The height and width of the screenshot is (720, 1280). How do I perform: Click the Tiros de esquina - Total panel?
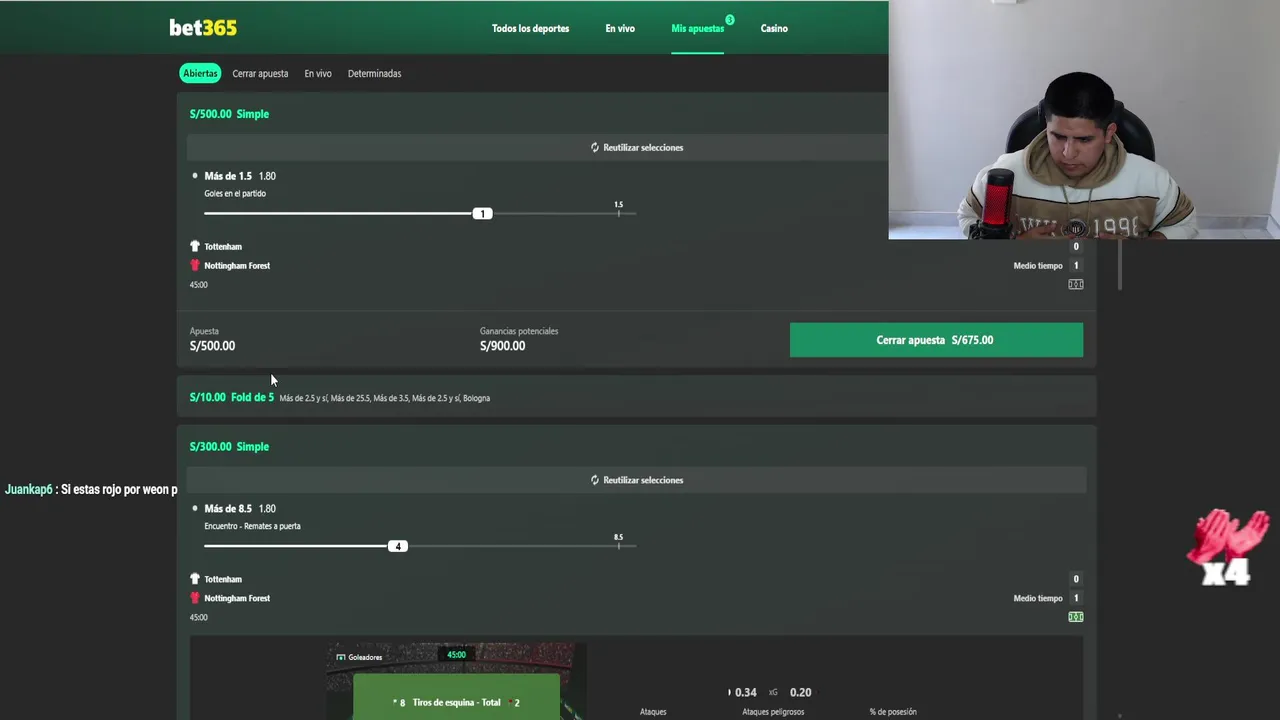(x=456, y=697)
